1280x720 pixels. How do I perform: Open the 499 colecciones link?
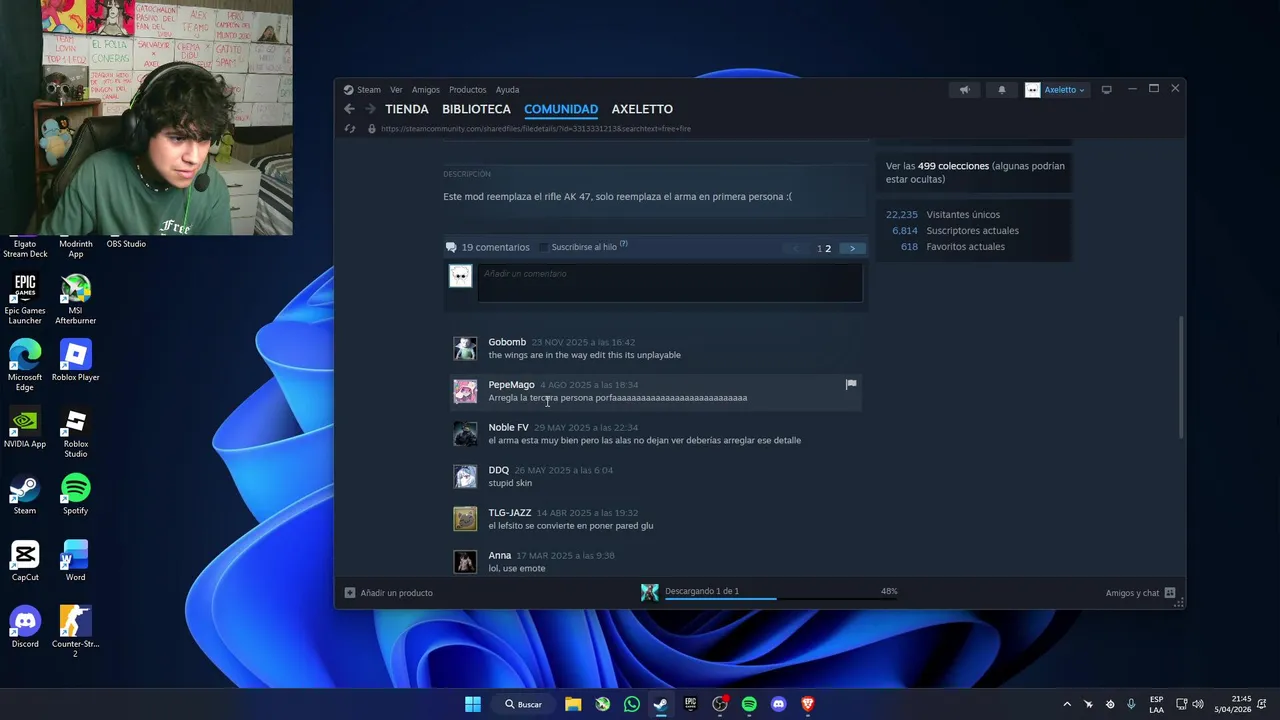click(953, 166)
